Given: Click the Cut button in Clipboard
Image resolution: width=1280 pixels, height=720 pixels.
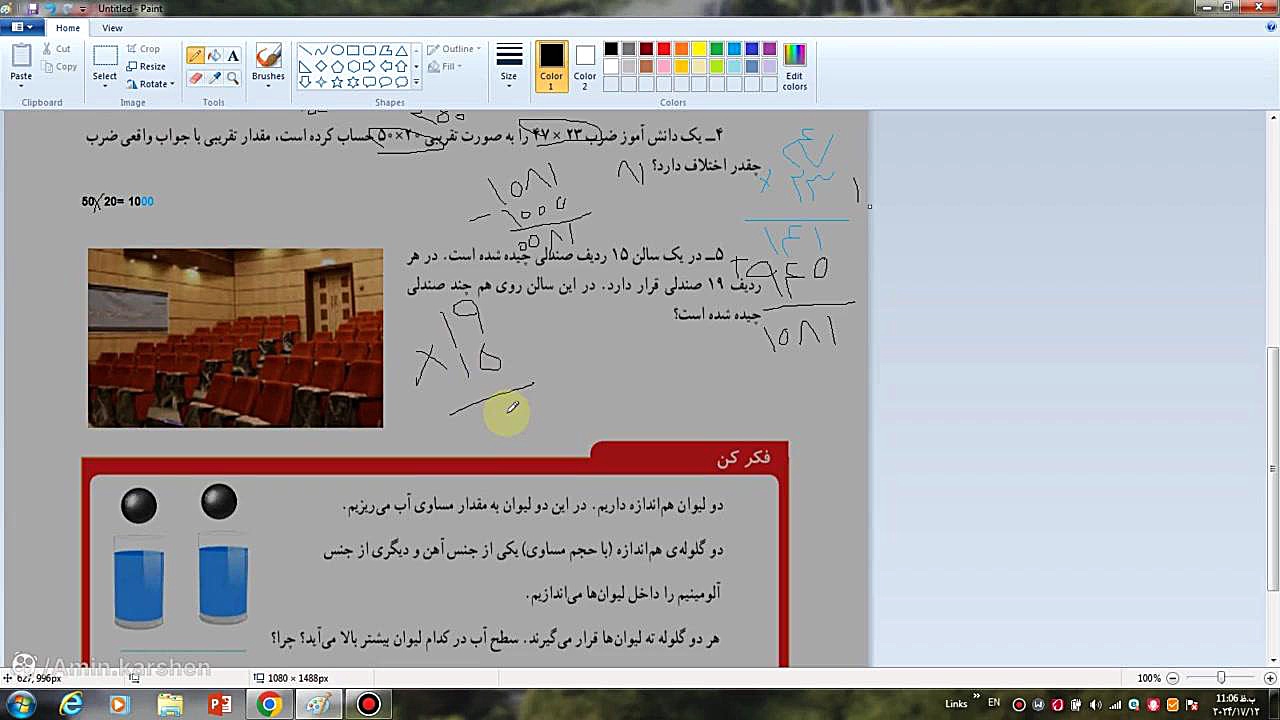Looking at the screenshot, I should (x=56, y=49).
